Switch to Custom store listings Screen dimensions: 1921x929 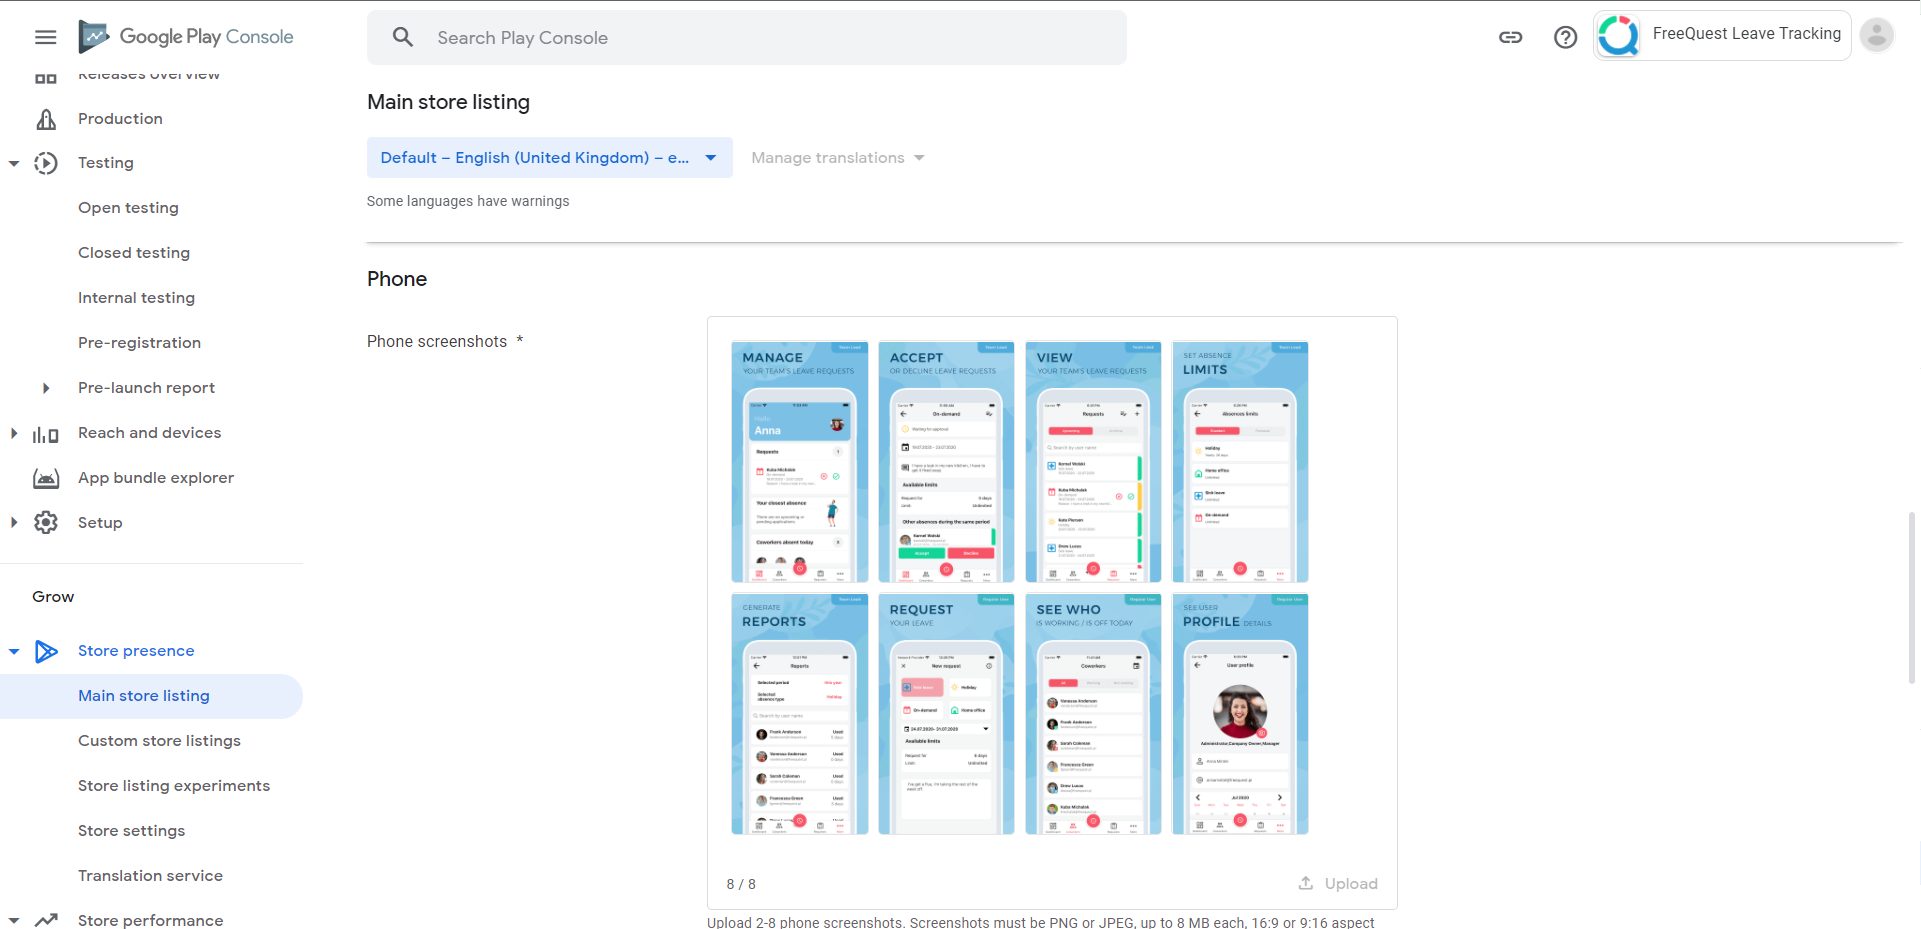(x=159, y=740)
